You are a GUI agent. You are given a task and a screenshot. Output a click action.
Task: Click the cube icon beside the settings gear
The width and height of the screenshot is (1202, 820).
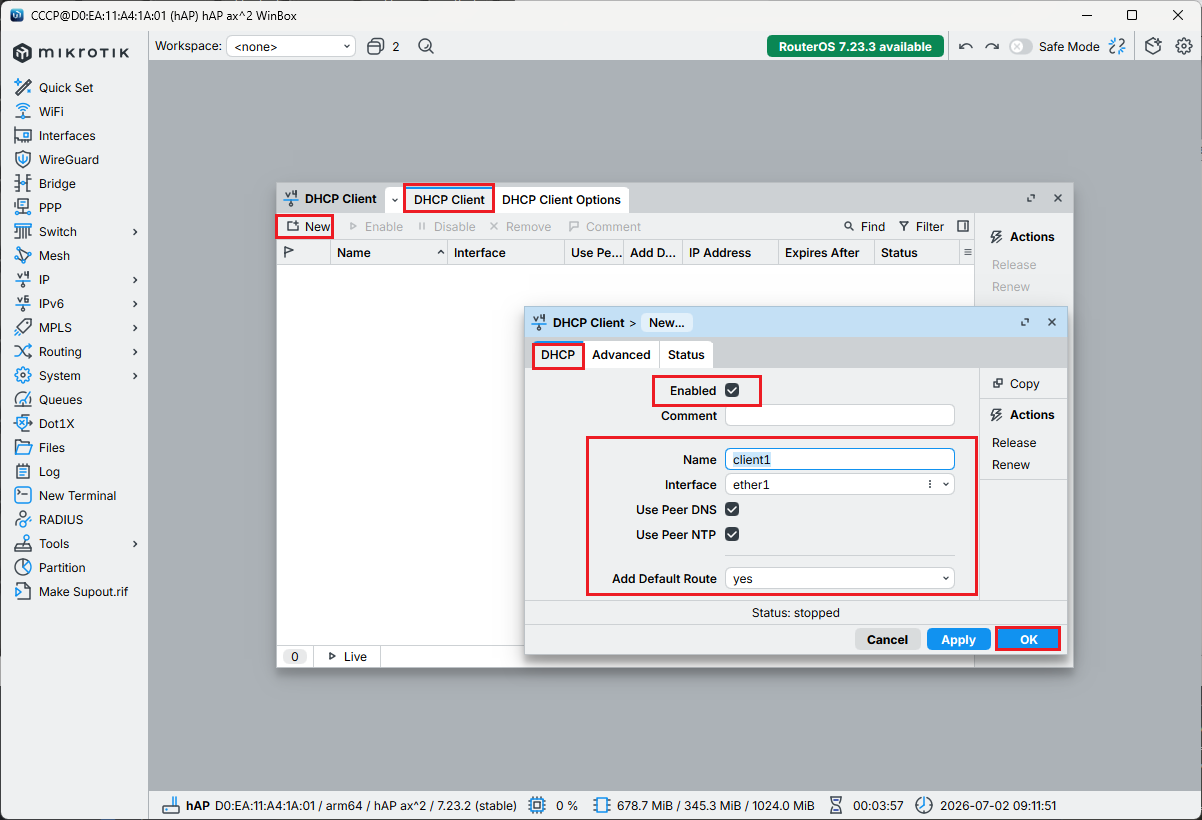1153,46
